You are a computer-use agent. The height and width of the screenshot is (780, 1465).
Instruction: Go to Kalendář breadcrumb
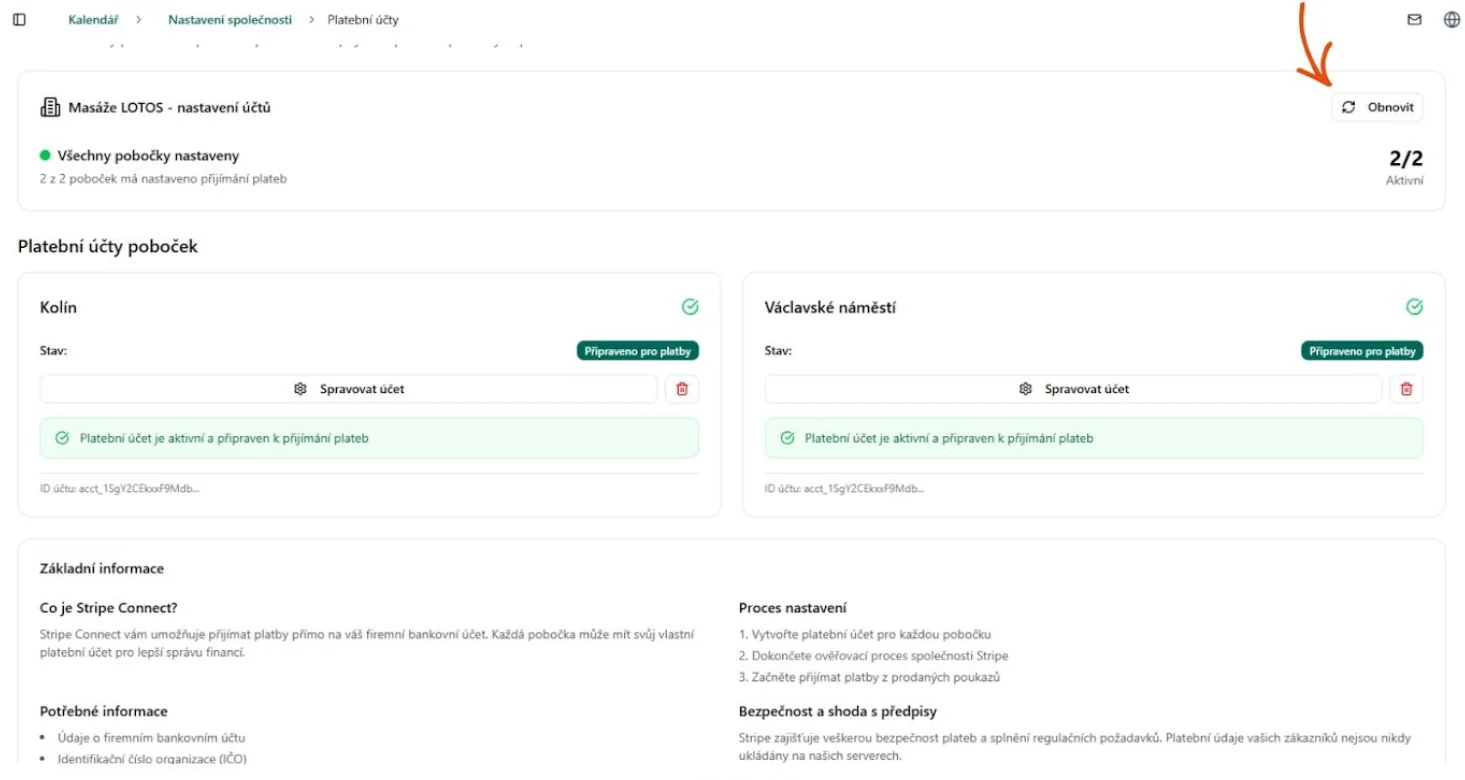[94, 20]
